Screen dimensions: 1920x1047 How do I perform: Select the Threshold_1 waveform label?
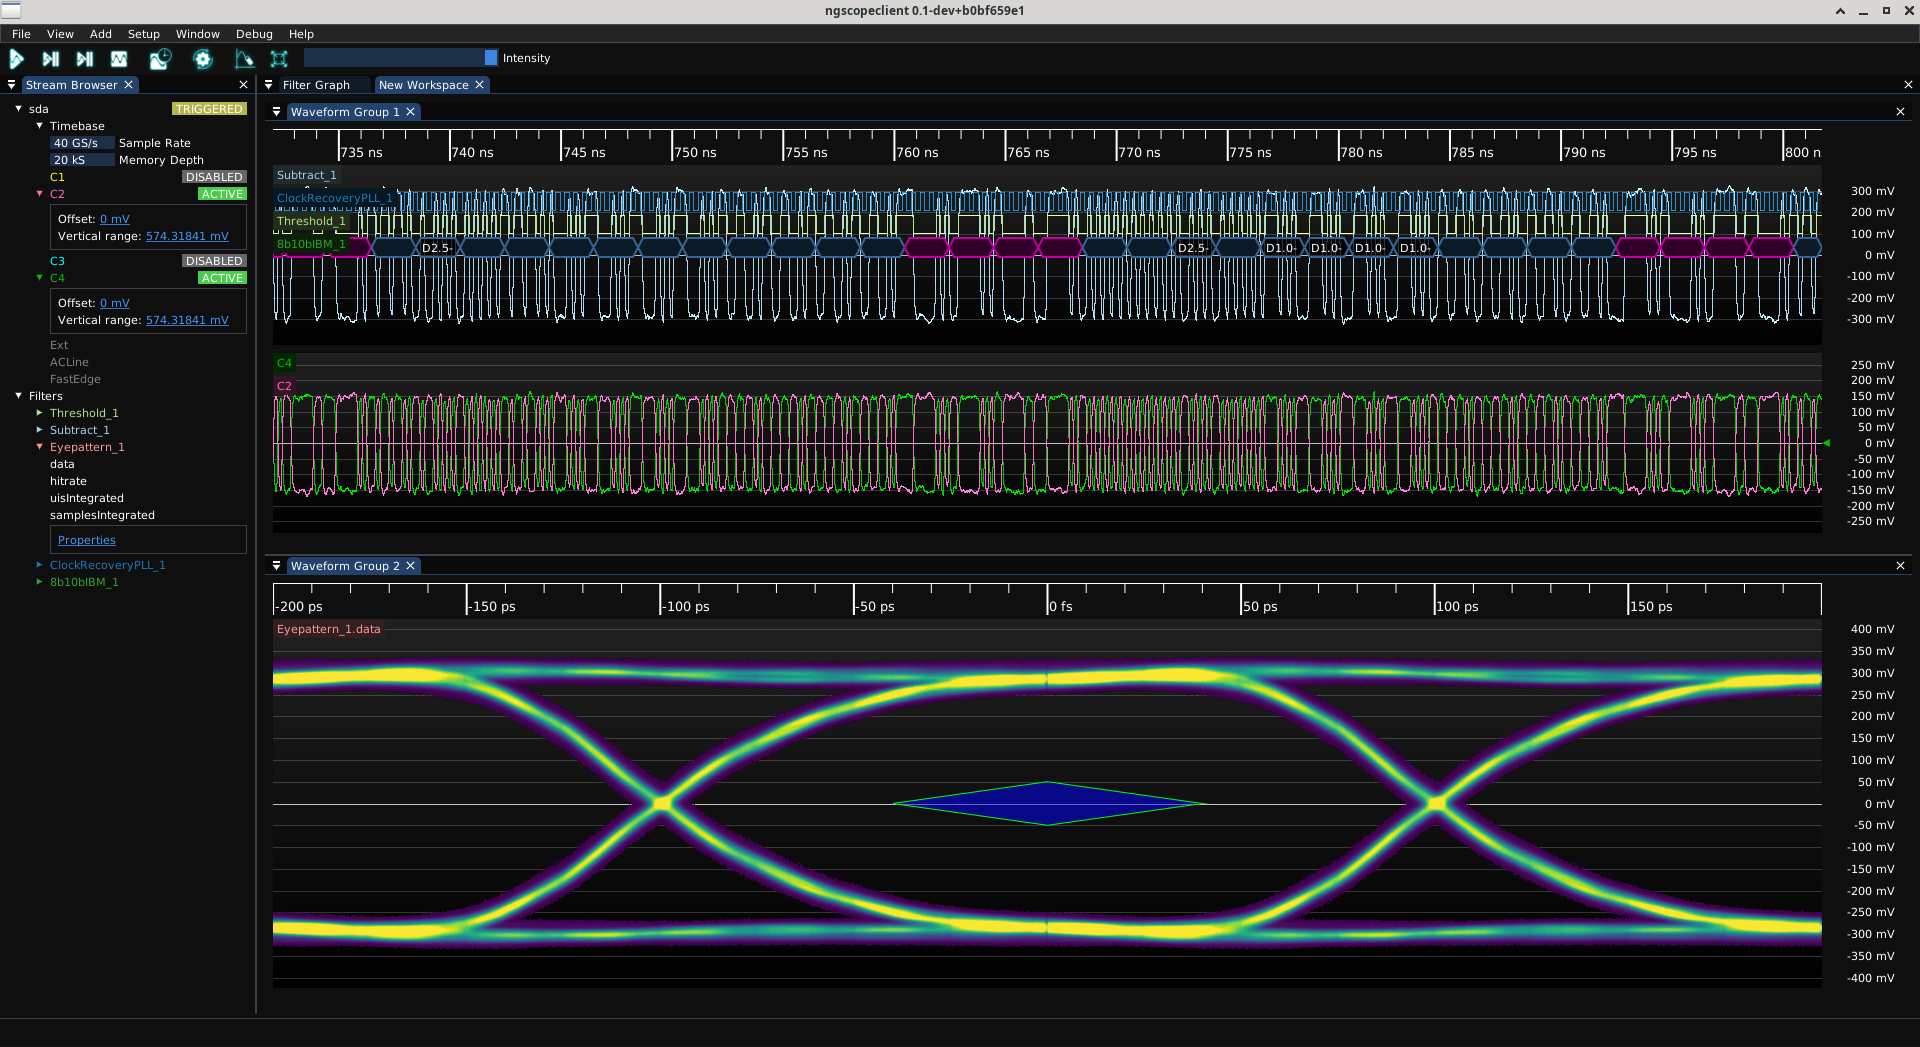[x=311, y=221]
